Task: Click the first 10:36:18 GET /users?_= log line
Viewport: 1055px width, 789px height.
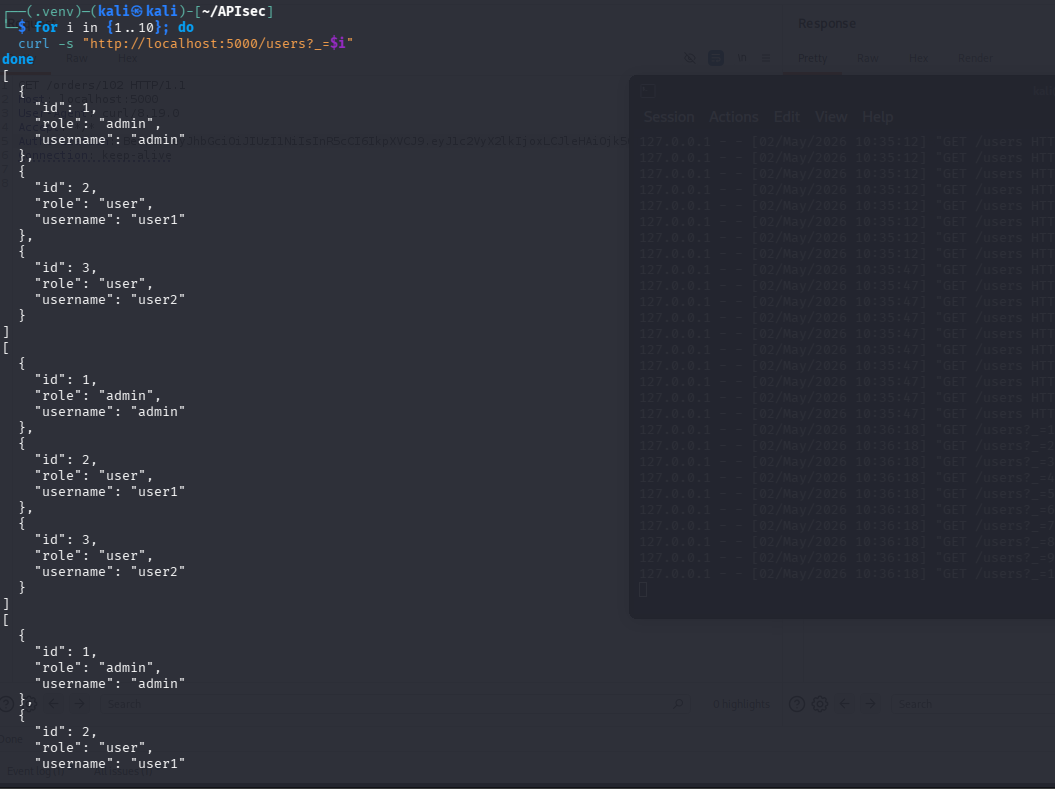Action: coord(846,430)
